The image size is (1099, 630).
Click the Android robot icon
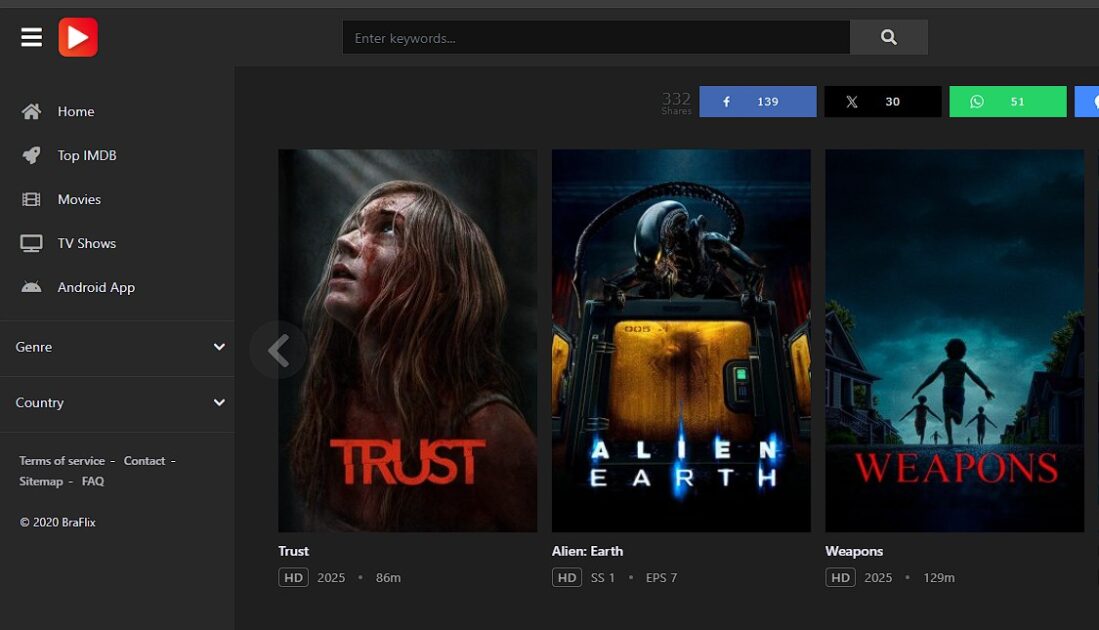32,287
